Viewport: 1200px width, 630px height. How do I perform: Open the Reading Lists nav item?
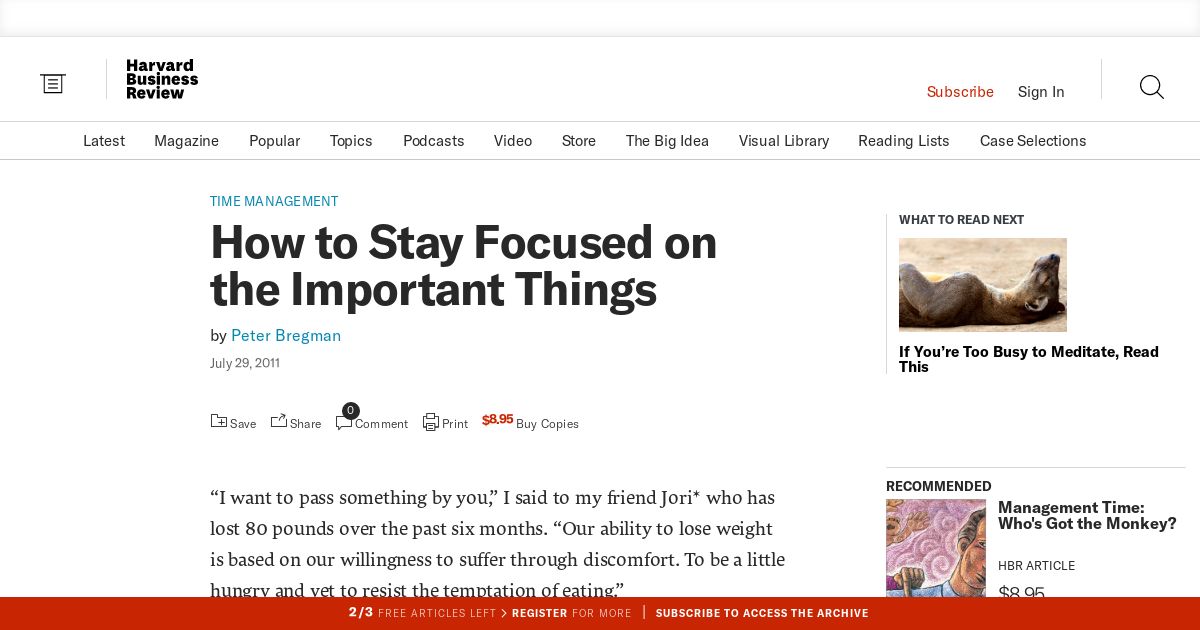904,141
